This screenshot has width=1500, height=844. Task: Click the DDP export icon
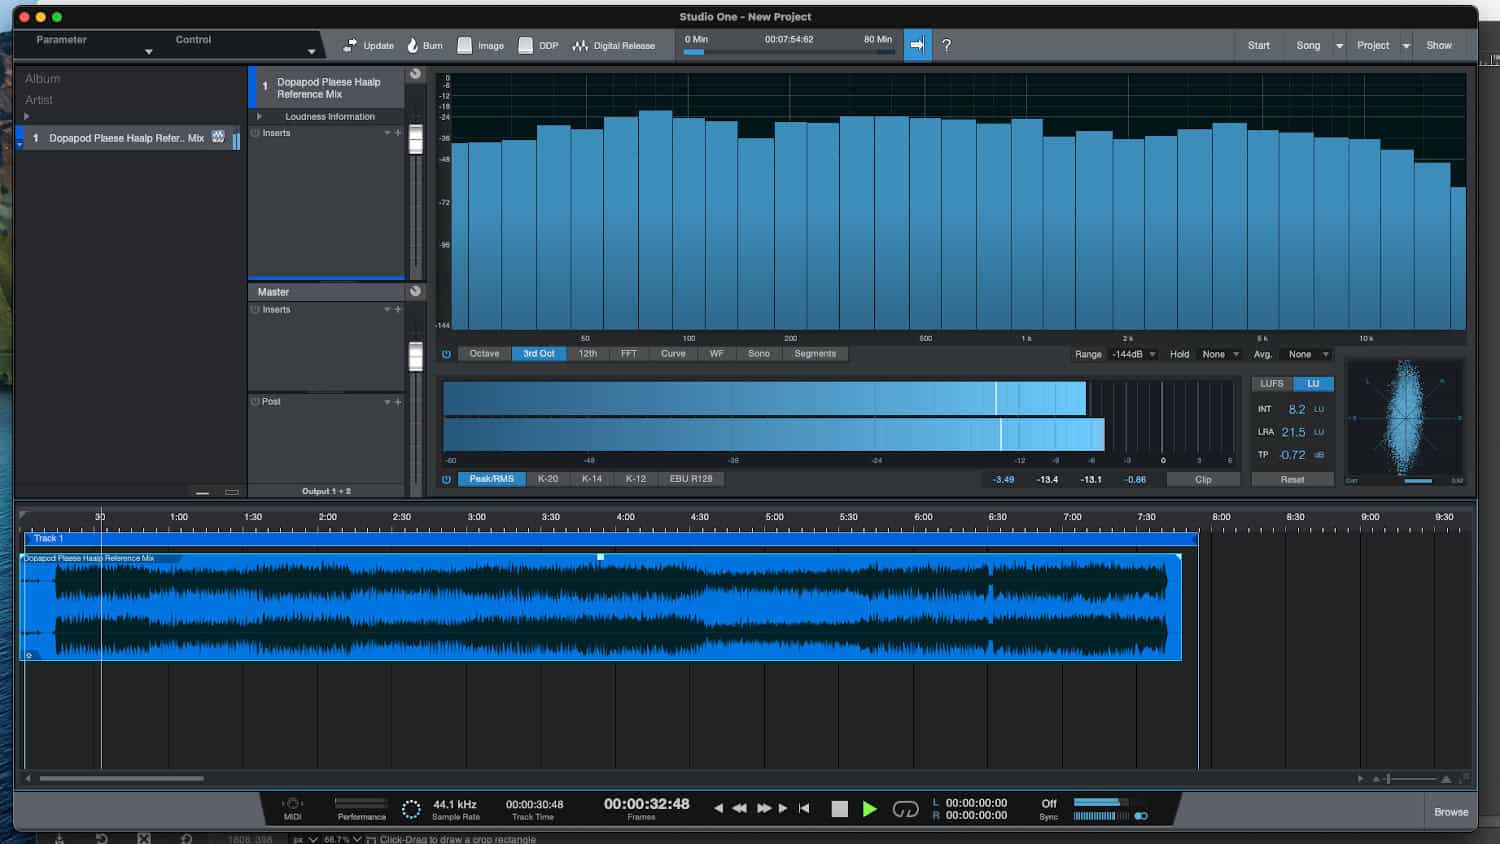pos(525,45)
